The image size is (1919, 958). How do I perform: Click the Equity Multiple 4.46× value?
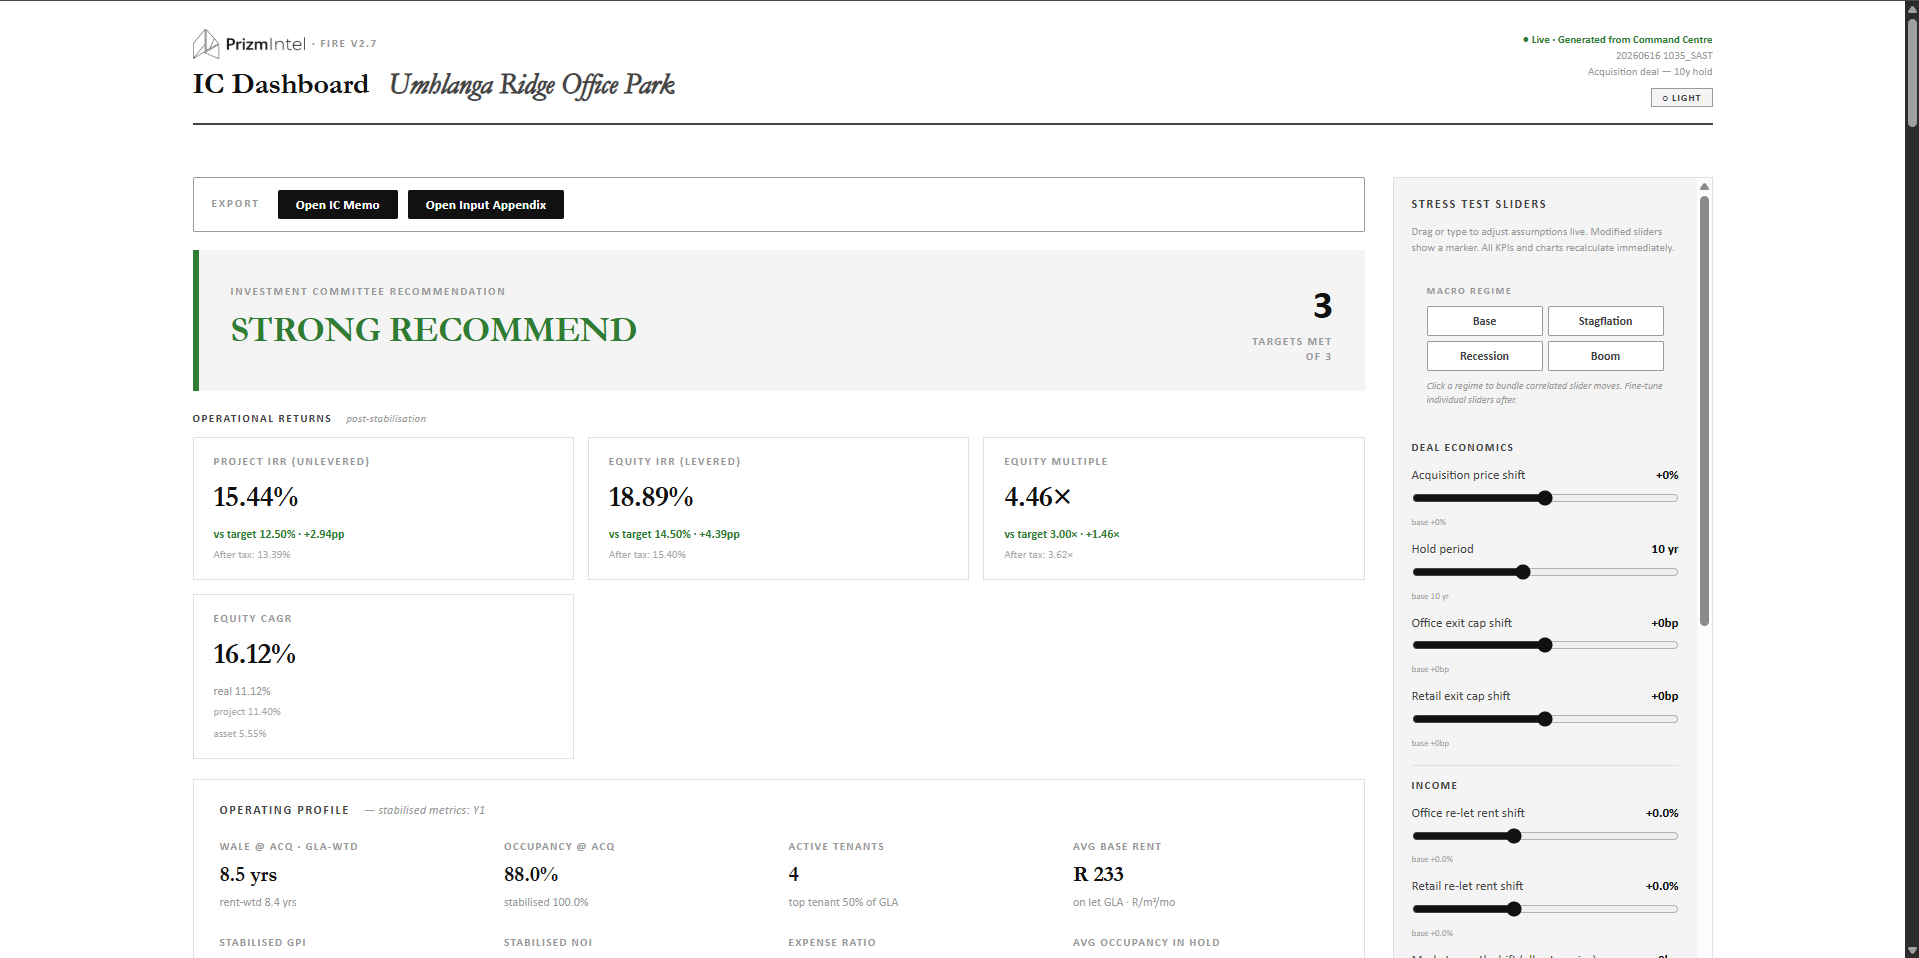[1038, 497]
